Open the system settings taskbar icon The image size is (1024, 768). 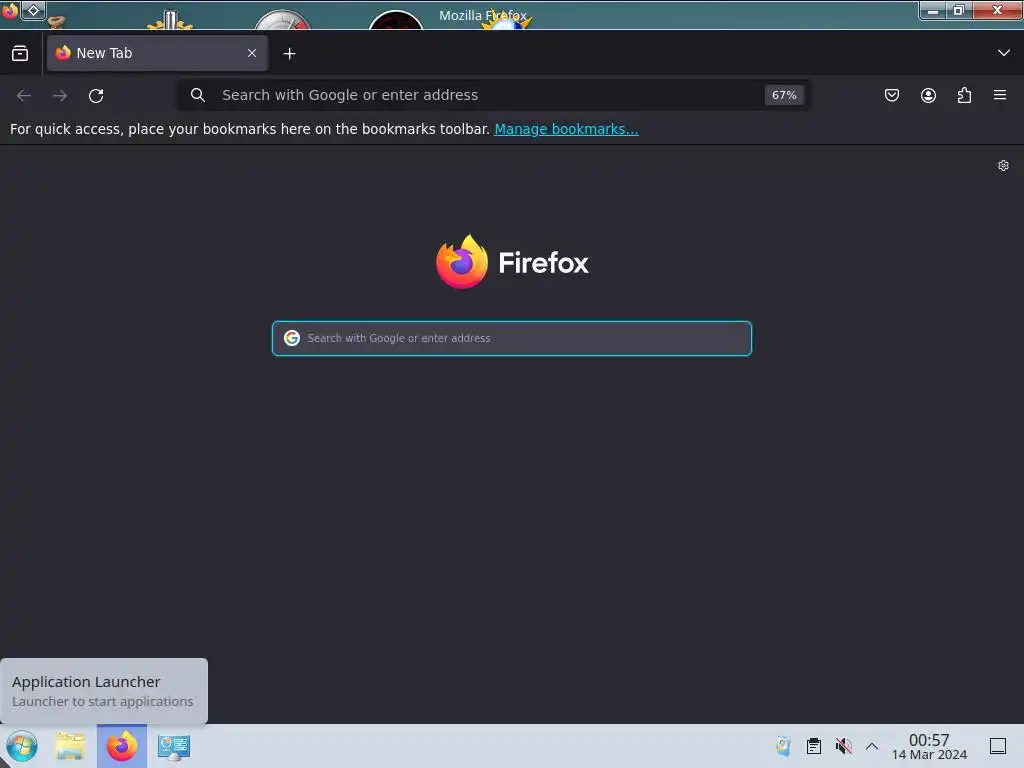point(174,746)
